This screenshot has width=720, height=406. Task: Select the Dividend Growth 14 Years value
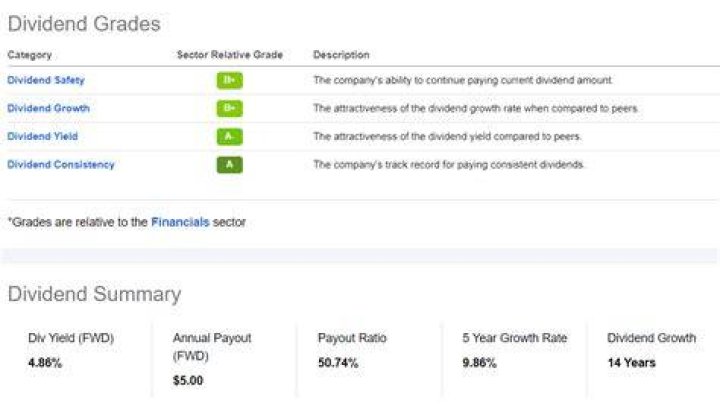(631, 363)
